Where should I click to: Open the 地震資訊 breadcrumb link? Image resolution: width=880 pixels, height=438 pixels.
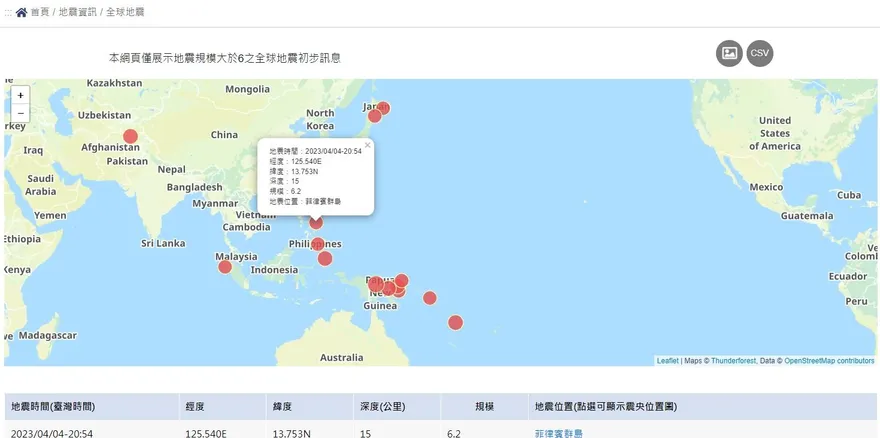77,12
